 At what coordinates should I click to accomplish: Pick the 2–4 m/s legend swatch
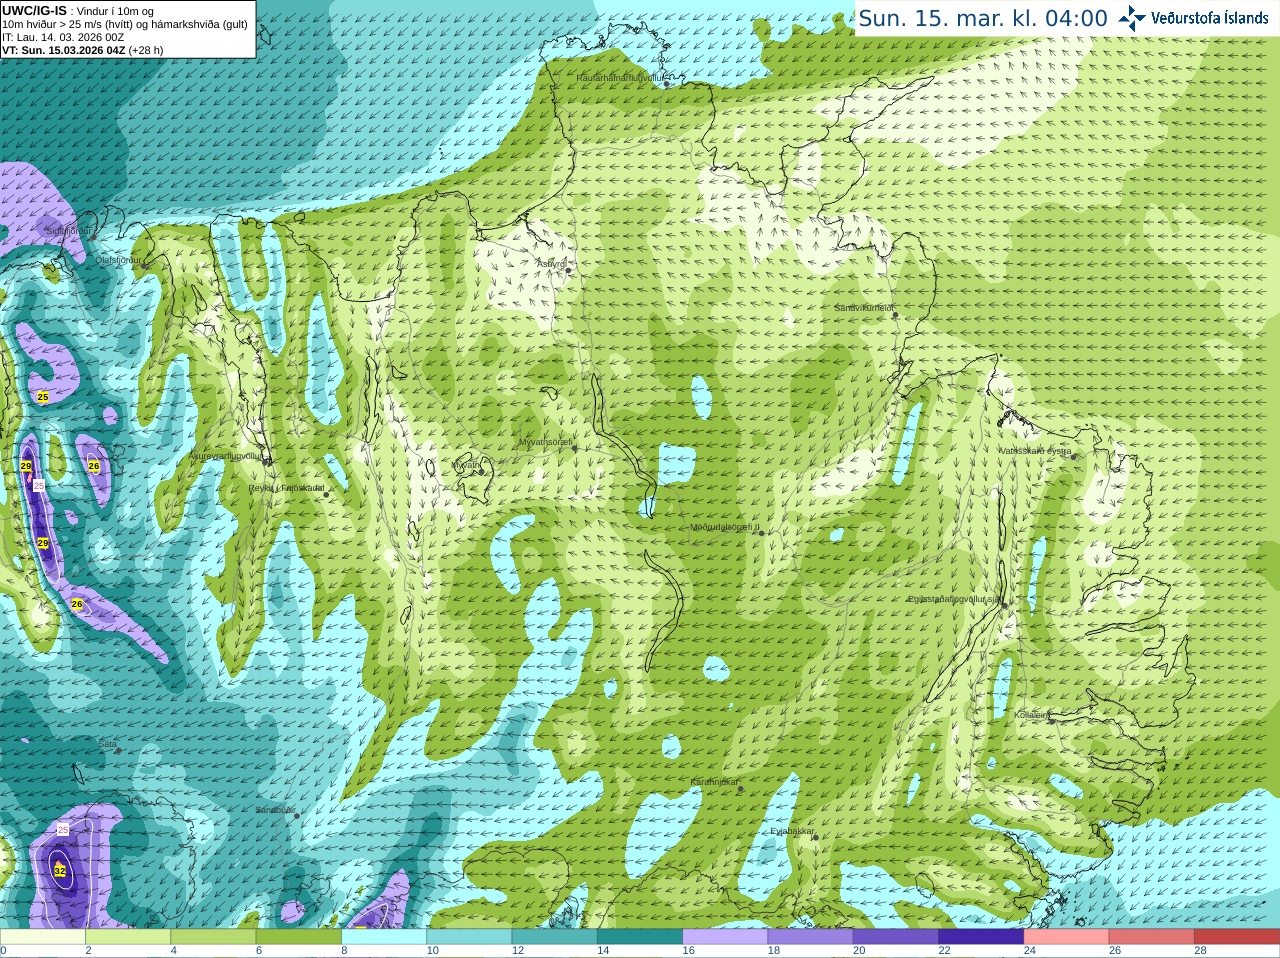tap(128, 938)
